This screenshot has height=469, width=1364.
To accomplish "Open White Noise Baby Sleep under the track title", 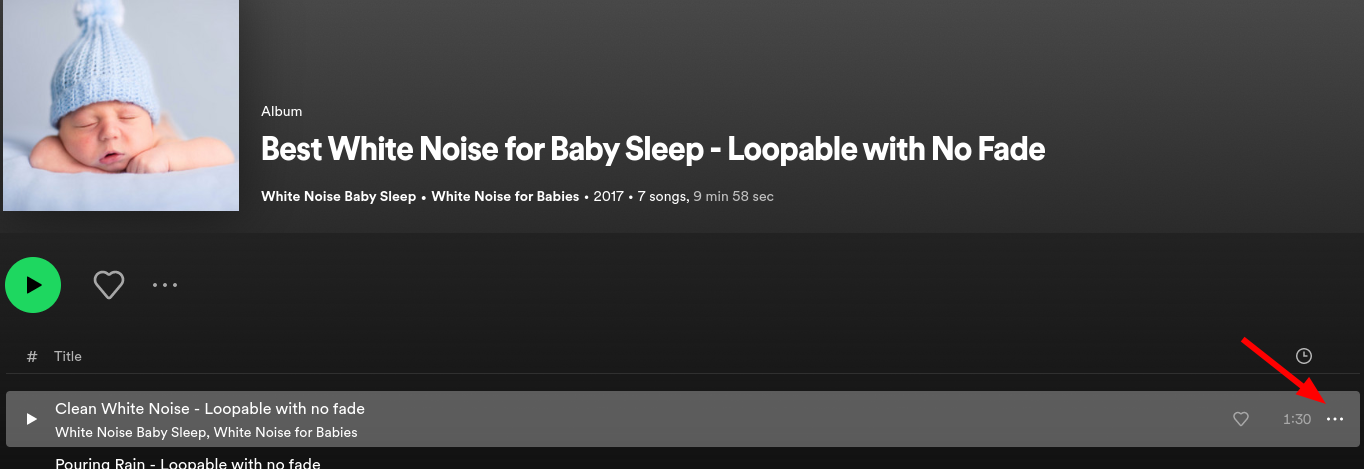I will coord(131,432).
